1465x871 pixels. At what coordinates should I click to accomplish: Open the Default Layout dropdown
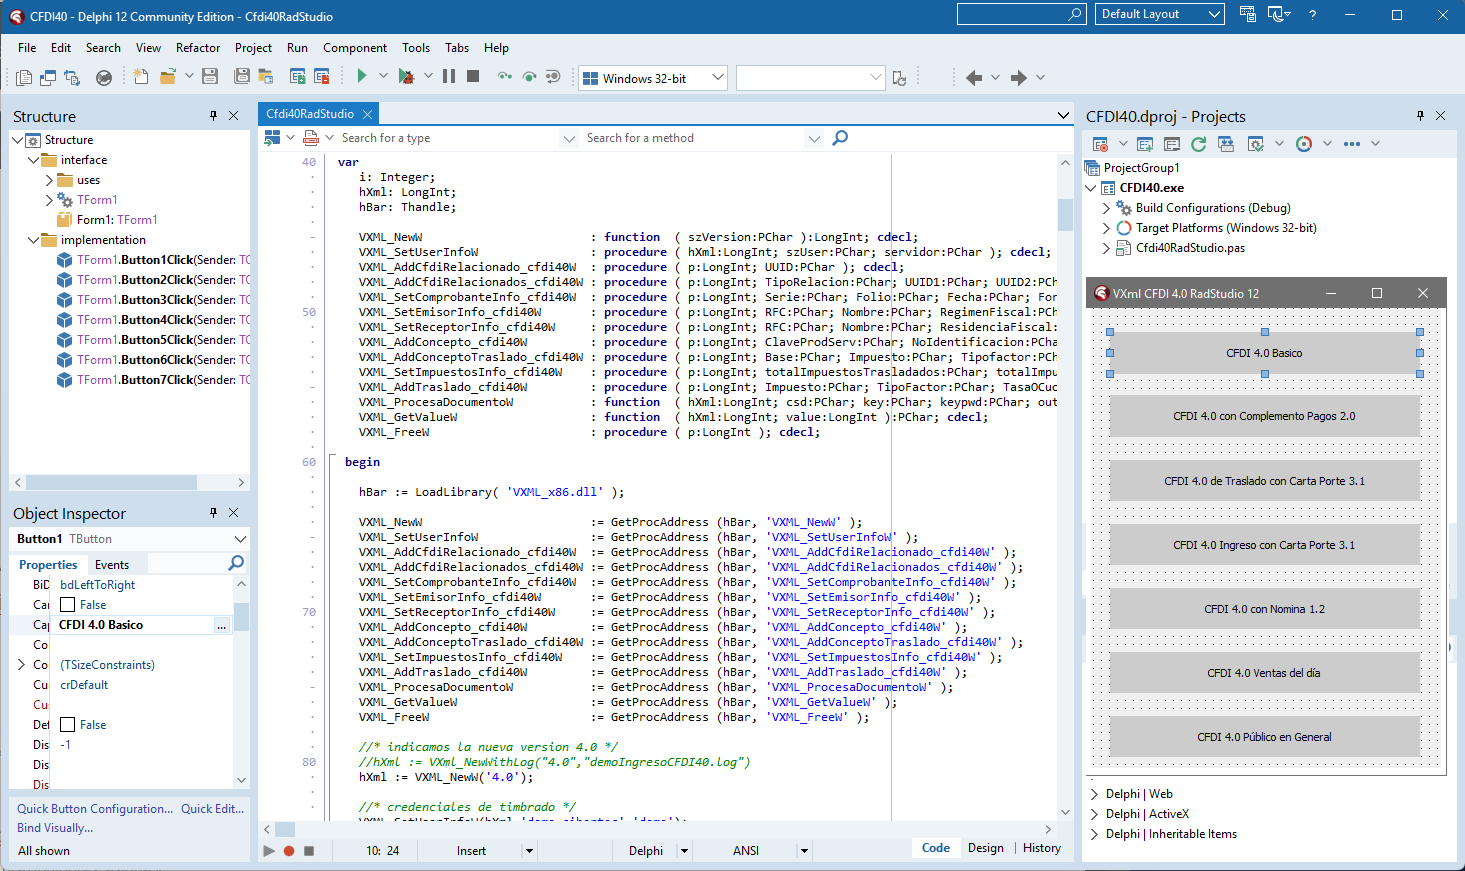click(x=1215, y=14)
